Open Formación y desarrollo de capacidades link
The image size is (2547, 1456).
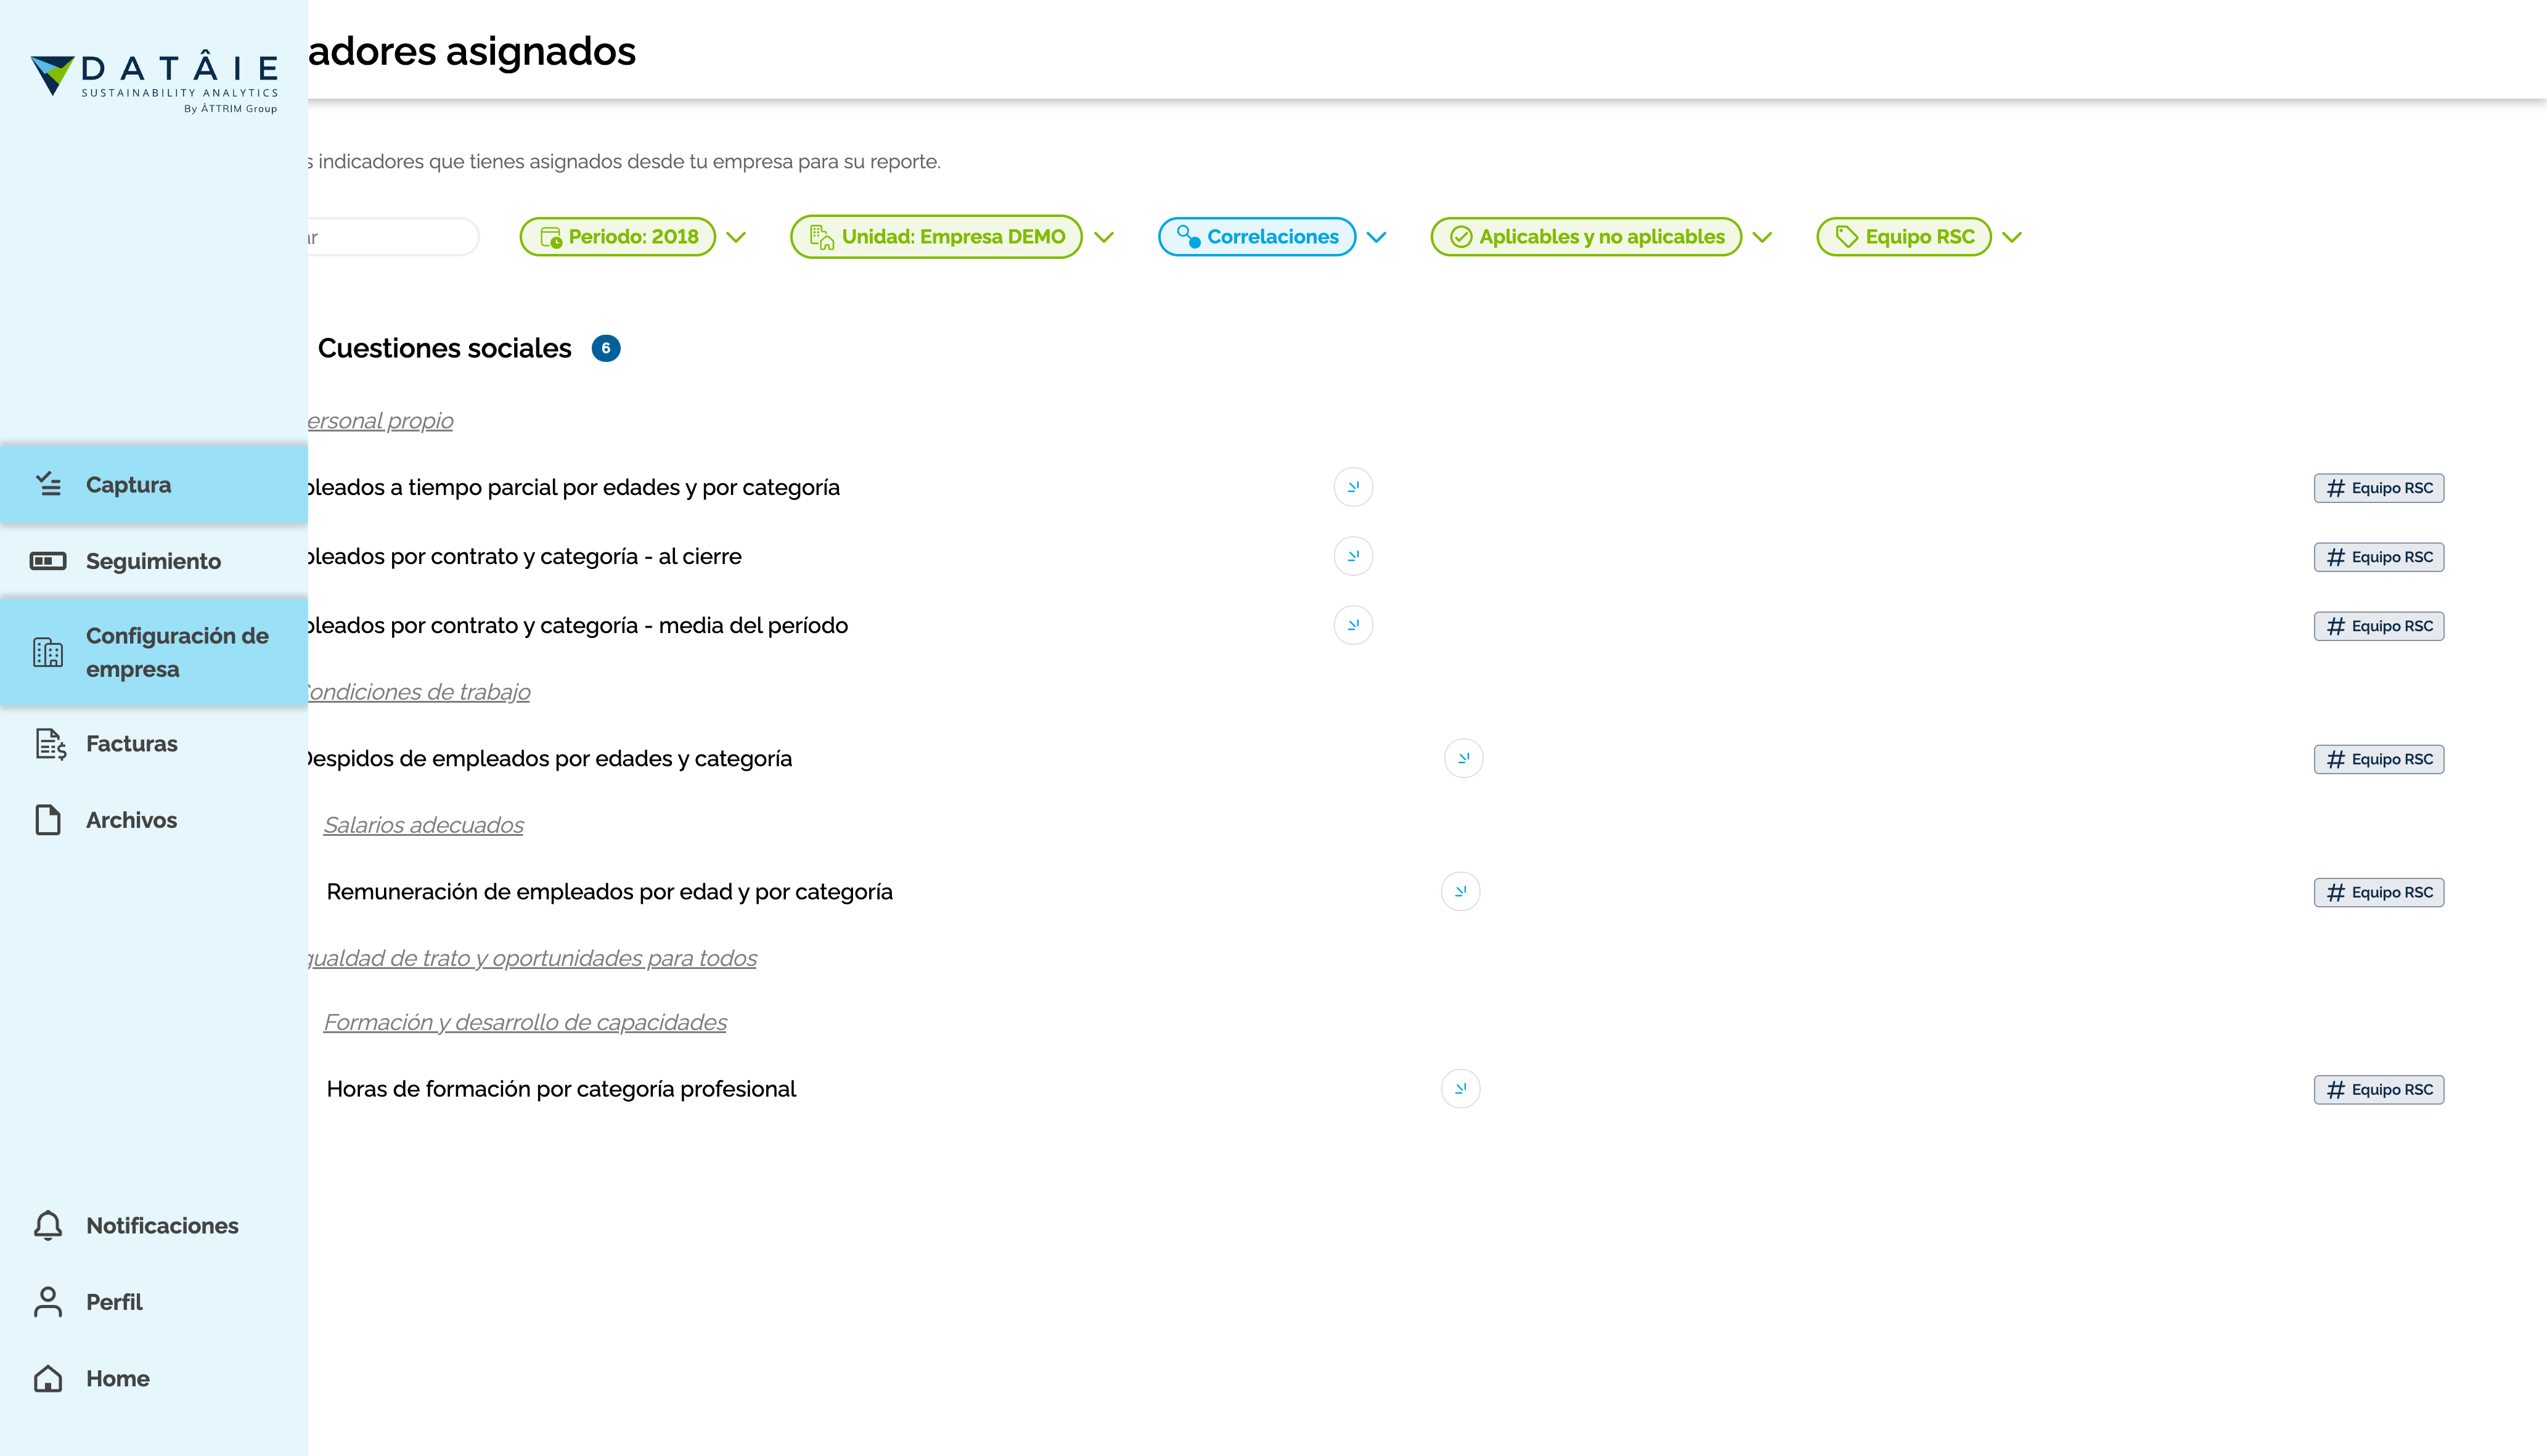pos(525,1022)
